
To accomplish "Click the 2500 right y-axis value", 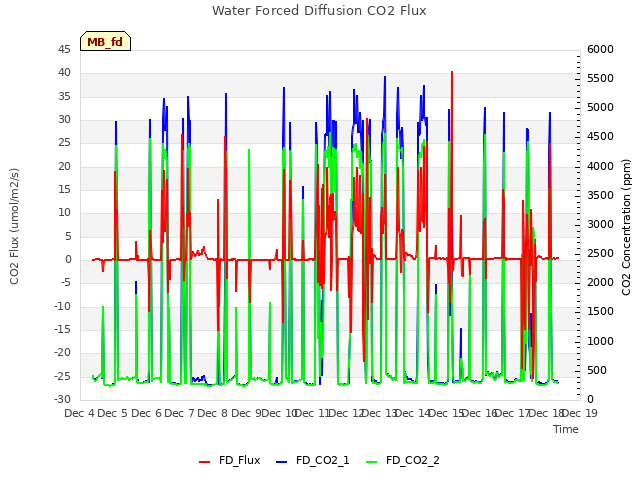I will (600, 253).
